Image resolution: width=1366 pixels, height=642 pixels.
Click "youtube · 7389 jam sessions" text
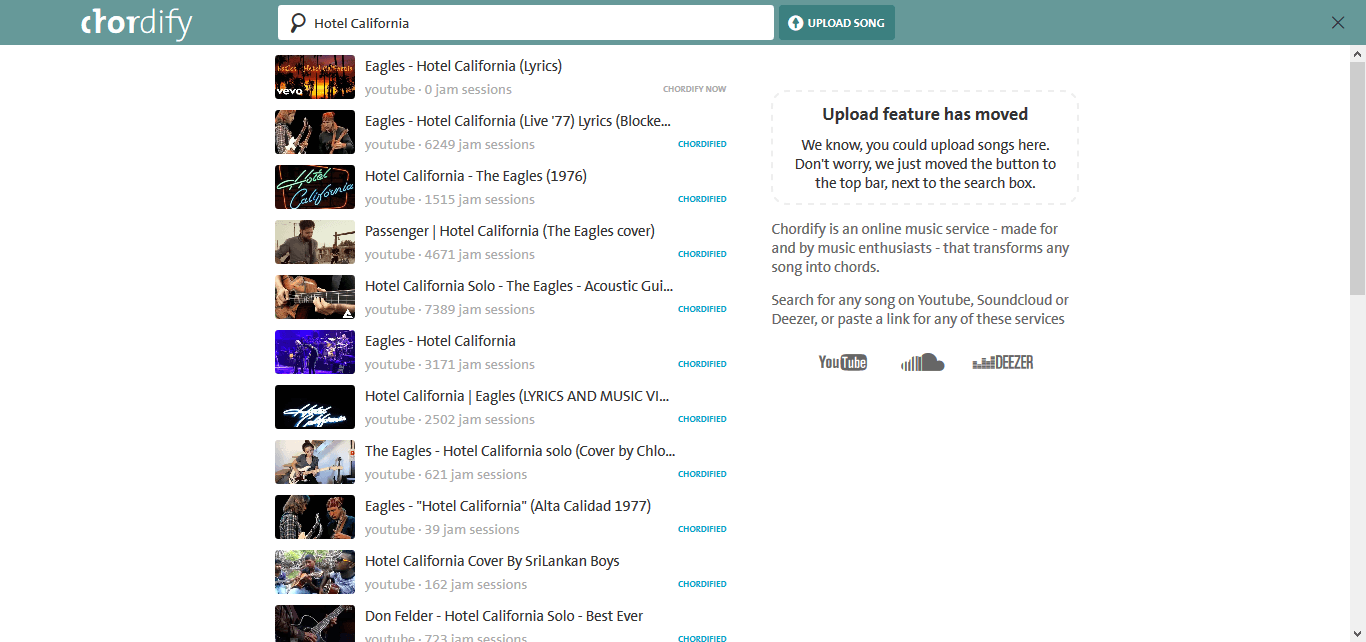[450, 309]
